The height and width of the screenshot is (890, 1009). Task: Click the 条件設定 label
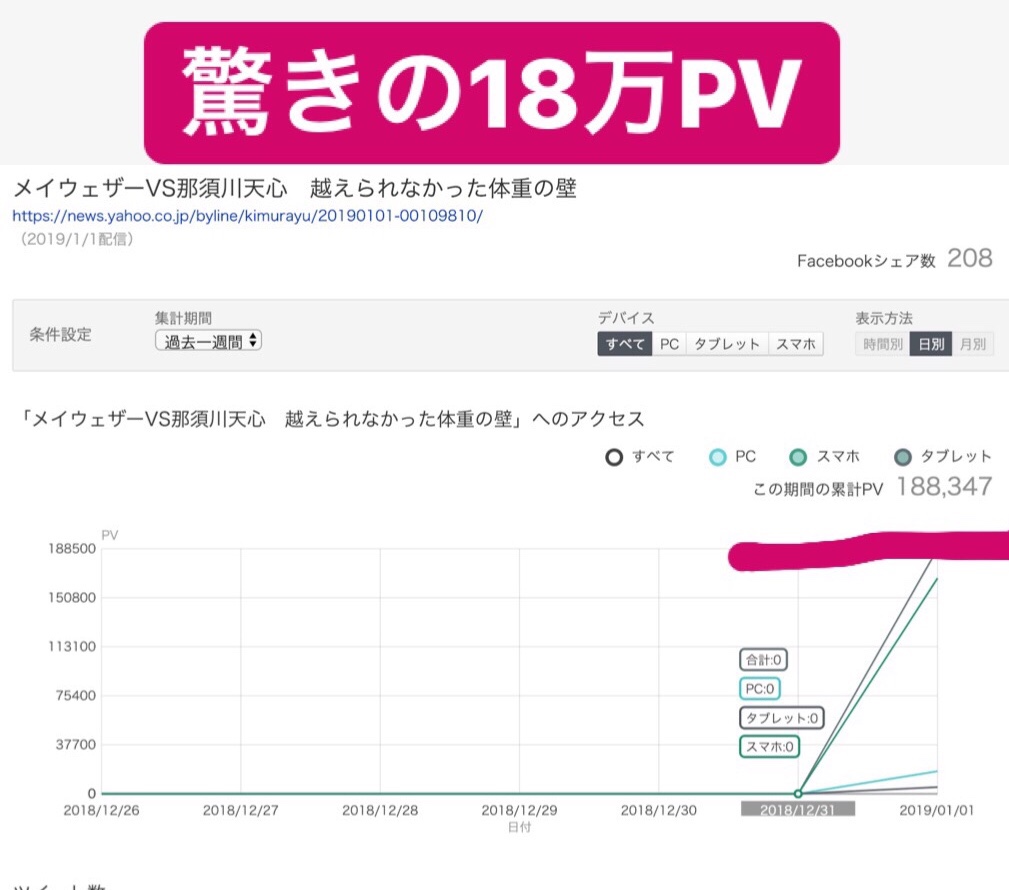coord(60,335)
